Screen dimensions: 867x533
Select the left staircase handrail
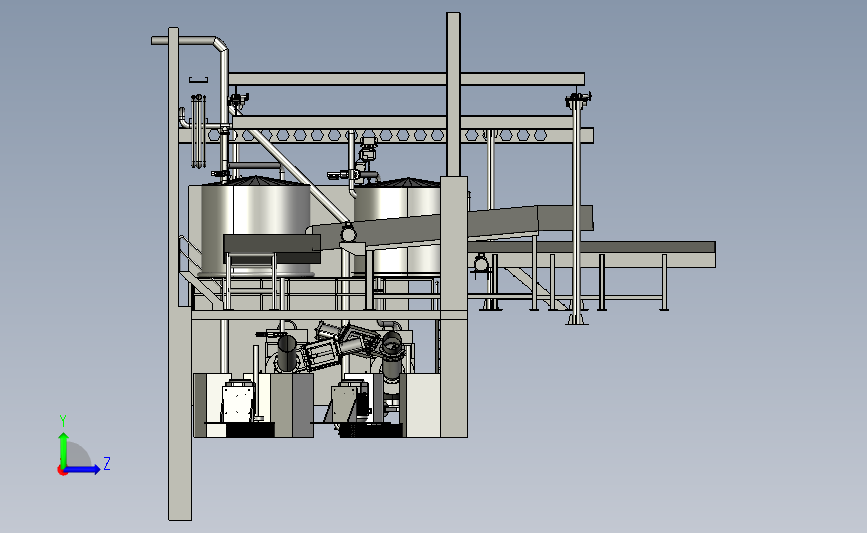[191, 255]
